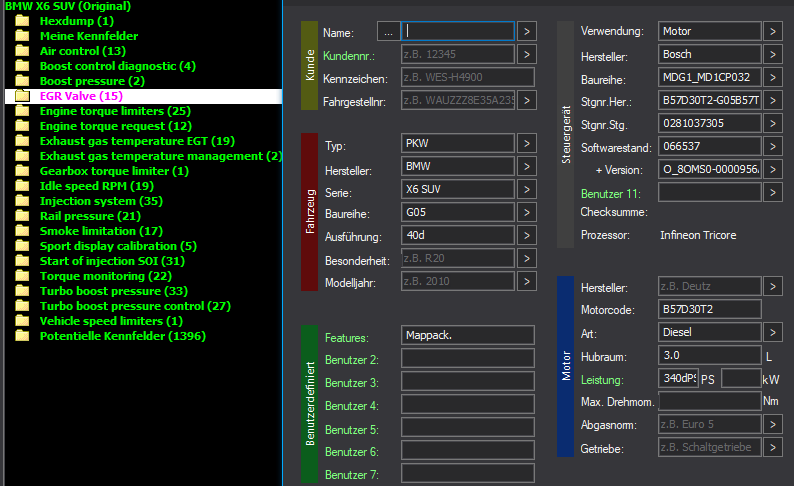This screenshot has width=794, height=486.
Task: Open the arrow beside Baureihe MDG1_MD1CP032
Action: [773, 77]
